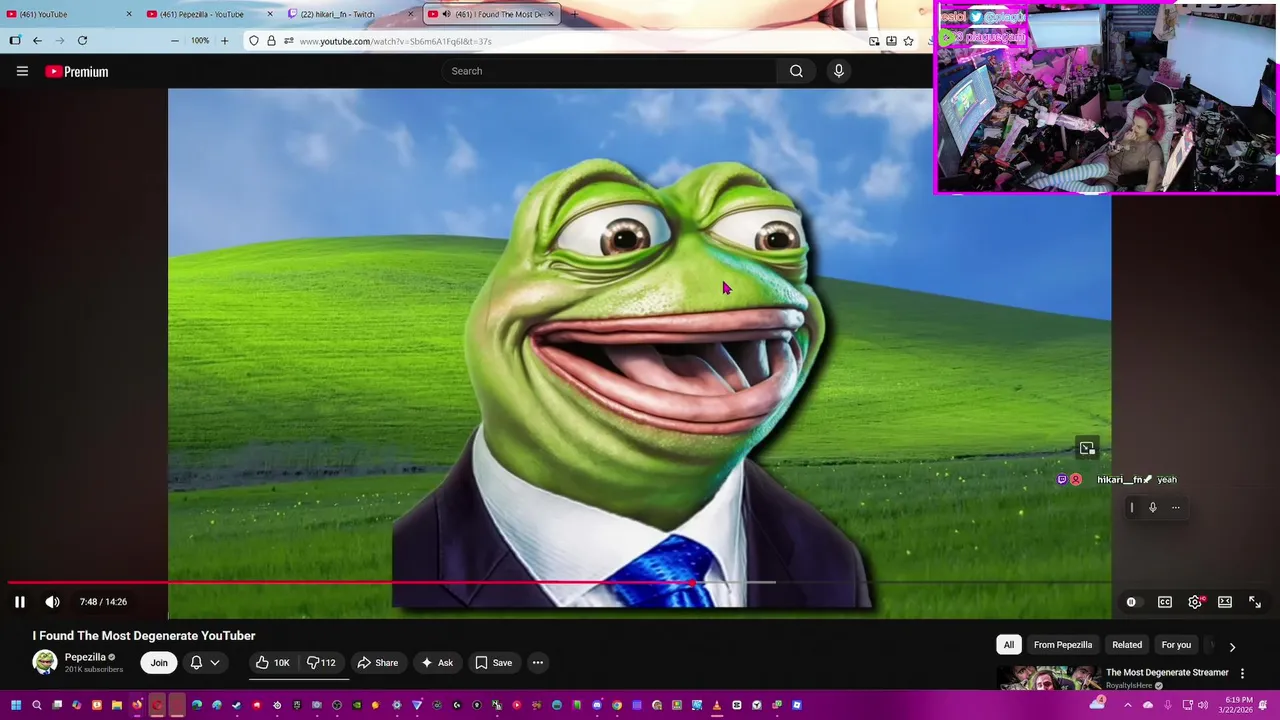1280x720 pixels.
Task: Click the system tray volume icon
Action: pos(1203,705)
